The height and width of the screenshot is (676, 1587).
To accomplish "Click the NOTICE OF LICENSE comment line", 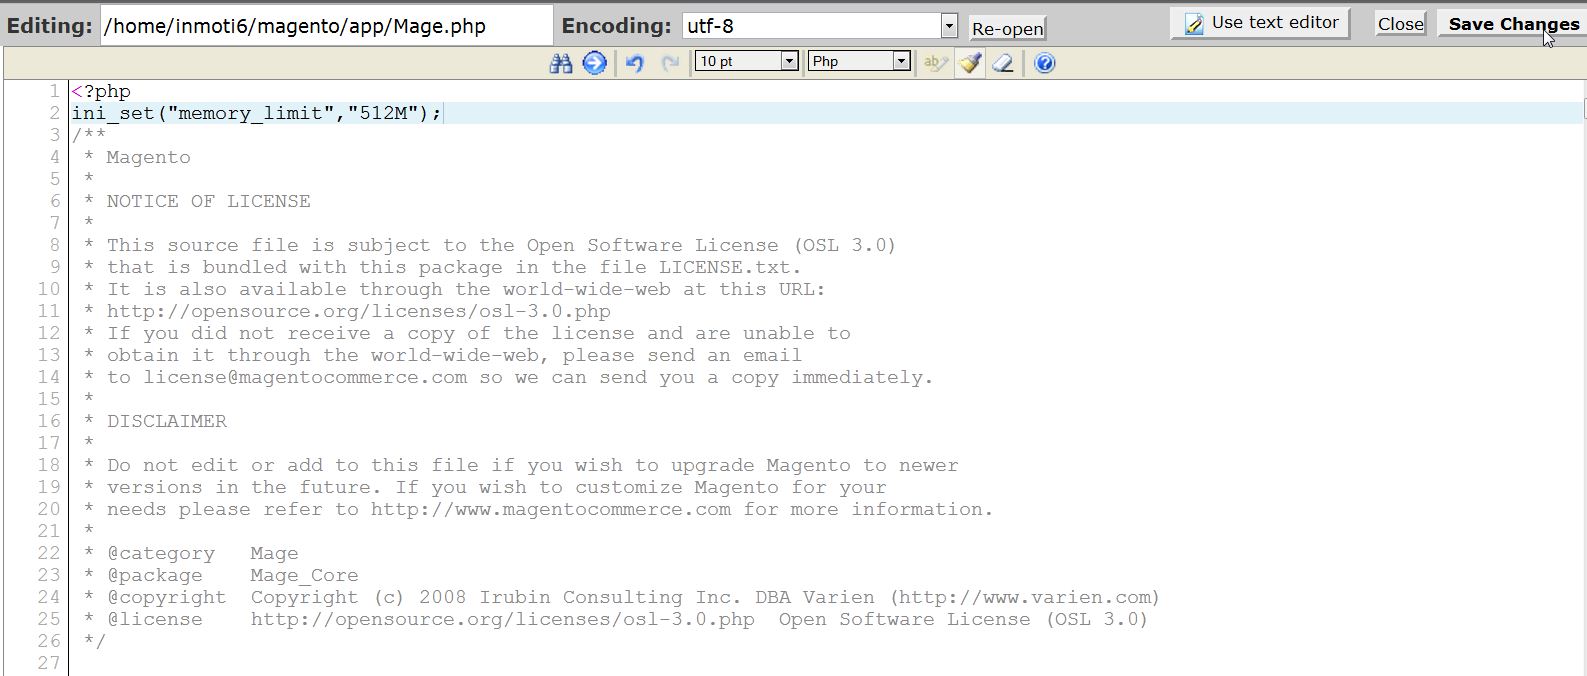I will point(197,201).
